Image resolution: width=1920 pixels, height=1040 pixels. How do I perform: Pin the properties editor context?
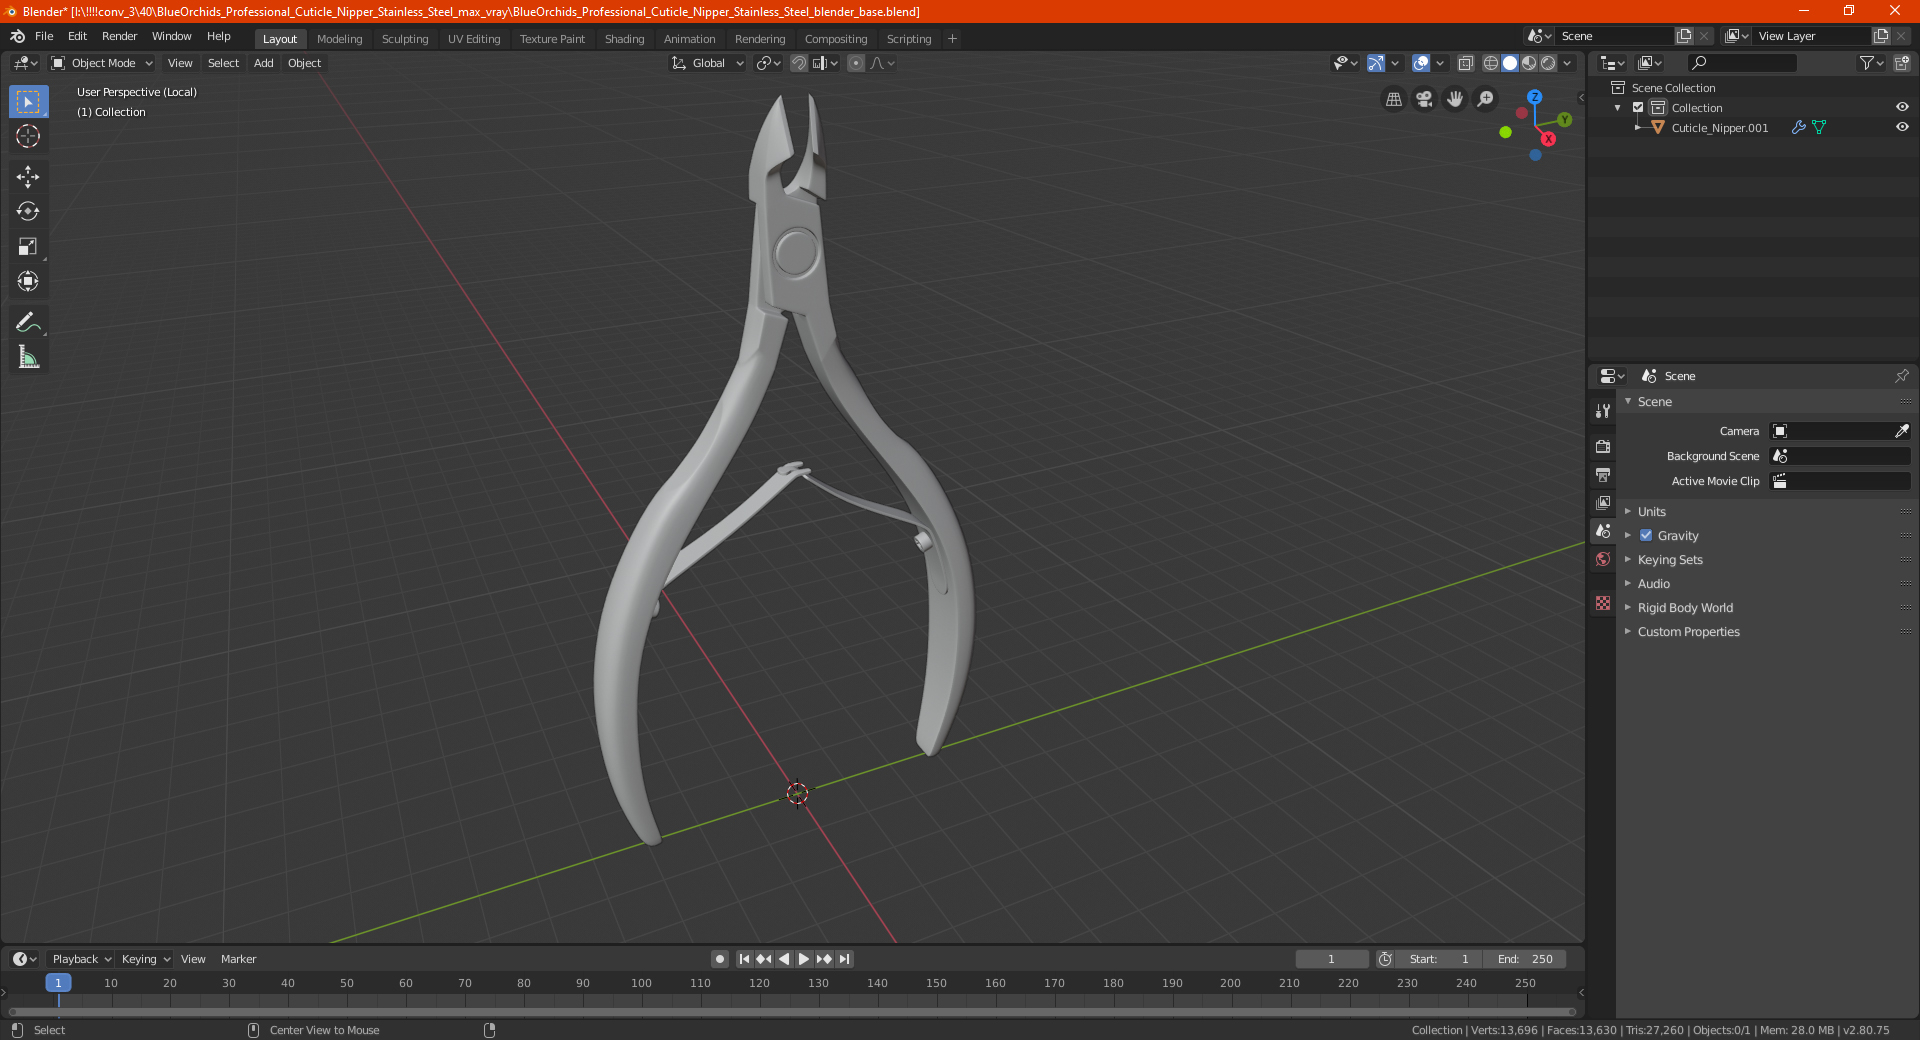point(1901,376)
